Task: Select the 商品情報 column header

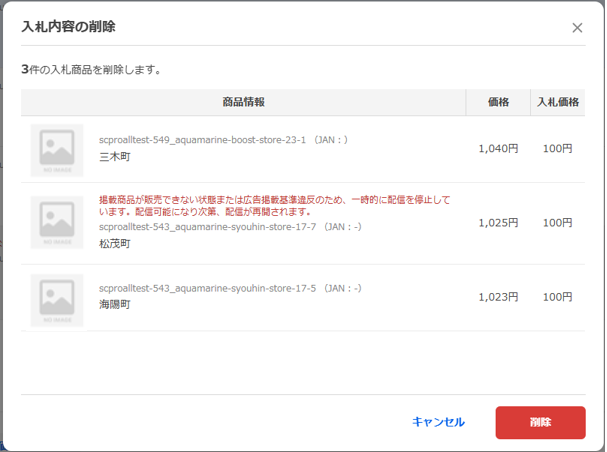Action: [x=243, y=102]
